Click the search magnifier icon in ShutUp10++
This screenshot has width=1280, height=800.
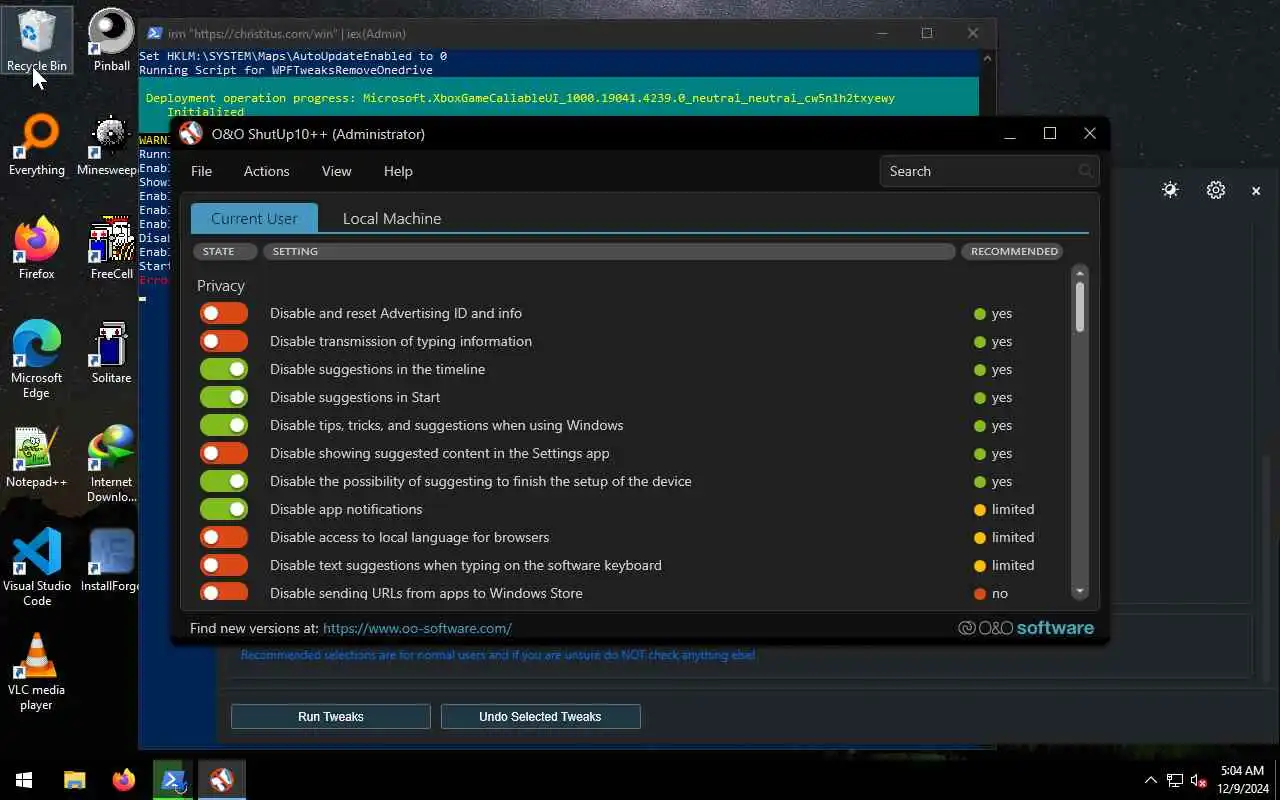click(1086, 171)
